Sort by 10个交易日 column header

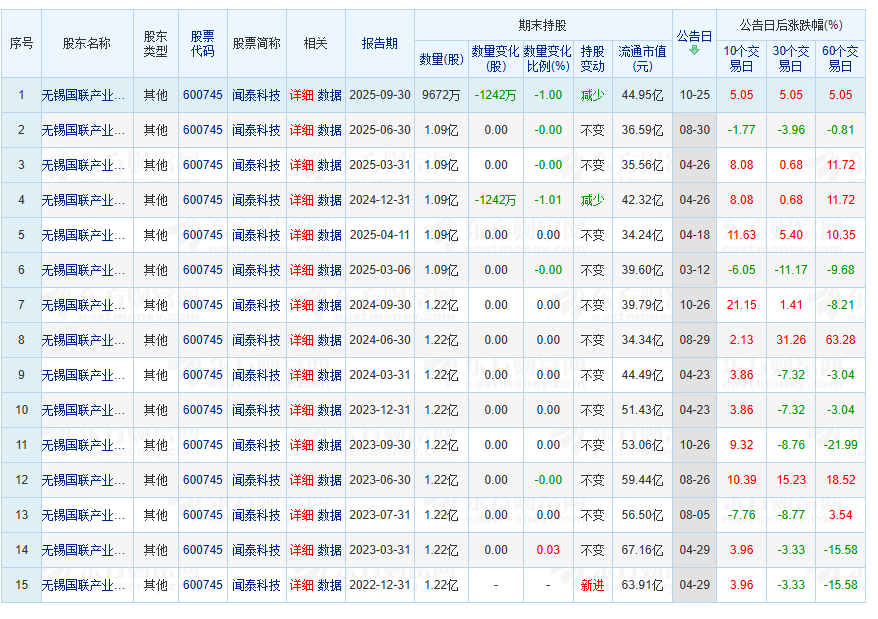point(741,59)
